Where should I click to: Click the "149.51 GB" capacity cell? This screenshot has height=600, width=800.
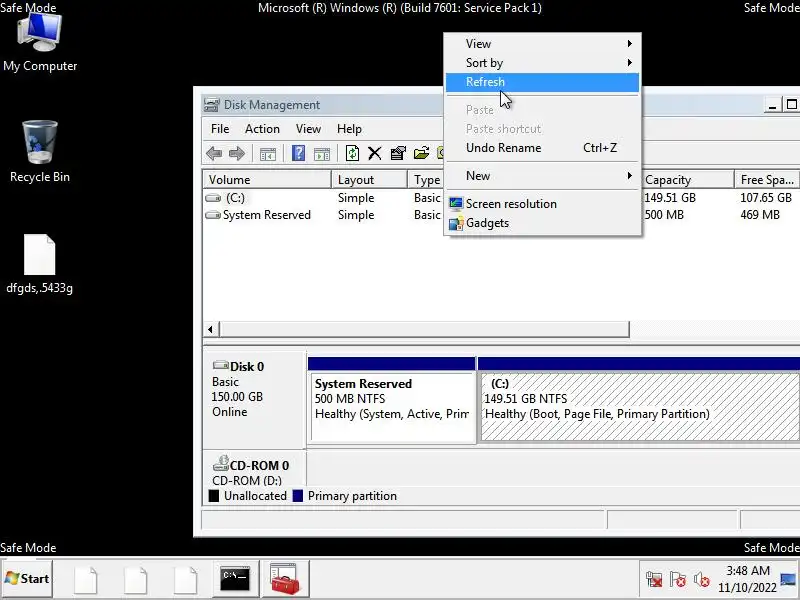[x=670, y=197]
